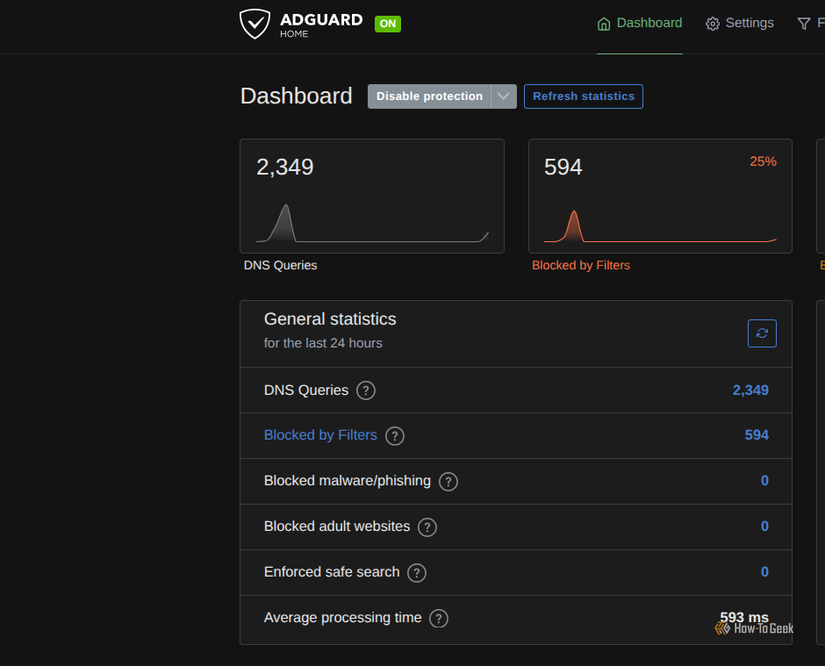The image size is (825, 666).
Task: Open the Dashboard tab
Action: click(640, 23)
